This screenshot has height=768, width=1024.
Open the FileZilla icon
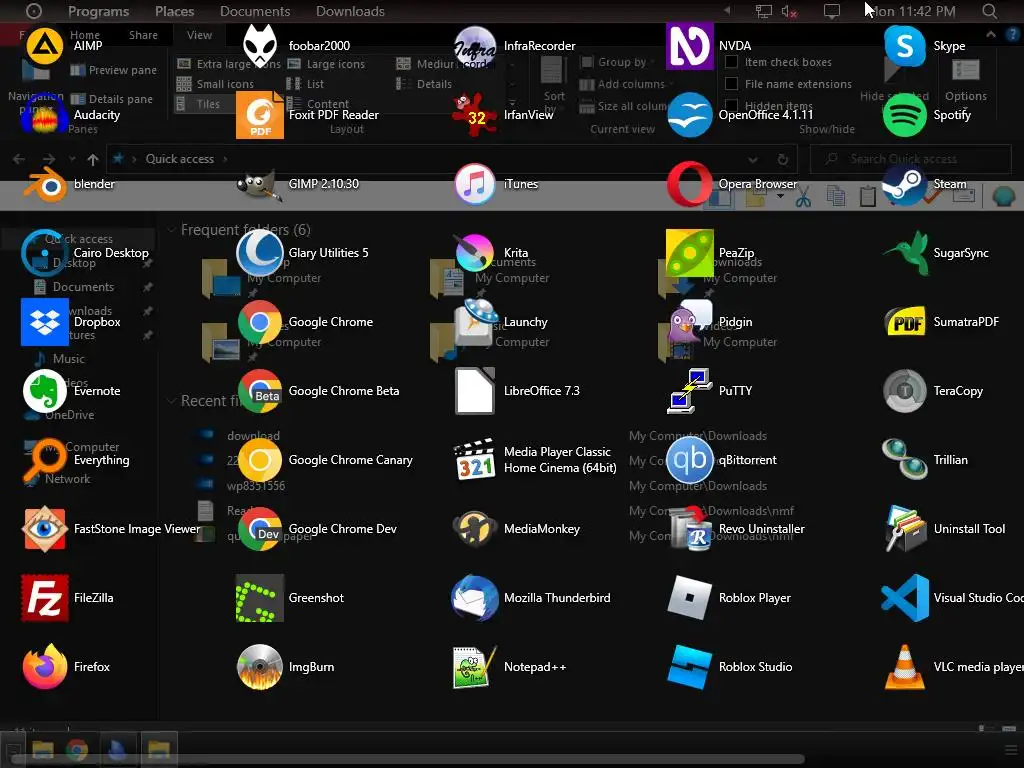44,598
